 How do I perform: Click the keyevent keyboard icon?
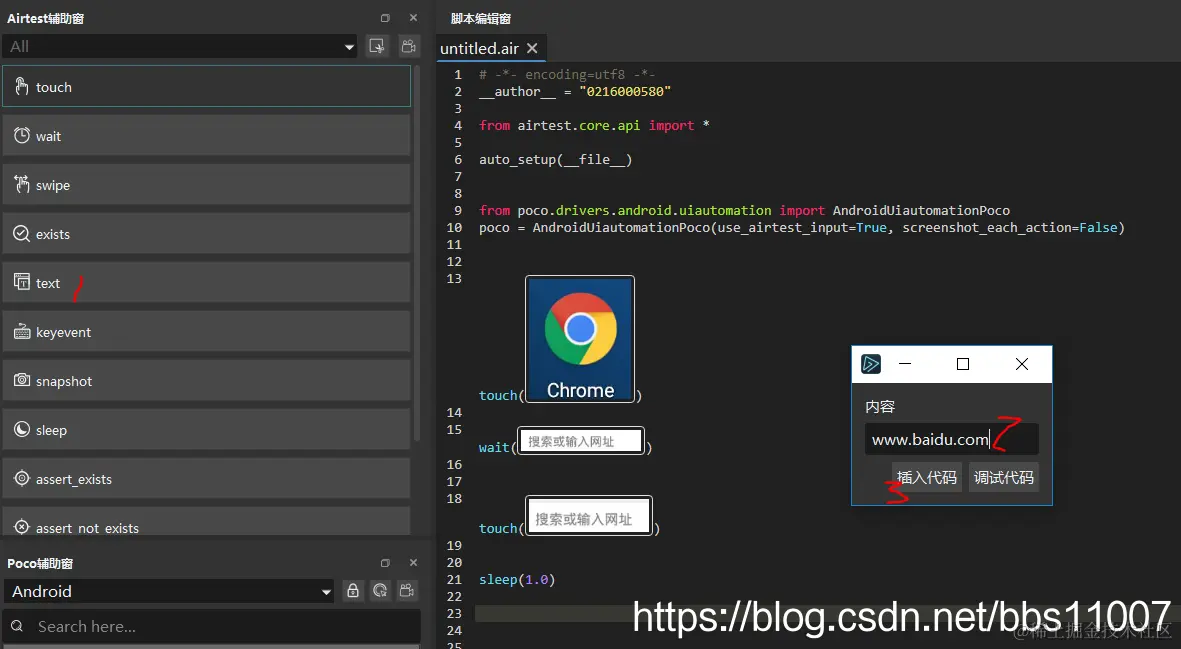click(x=22, y=332)
